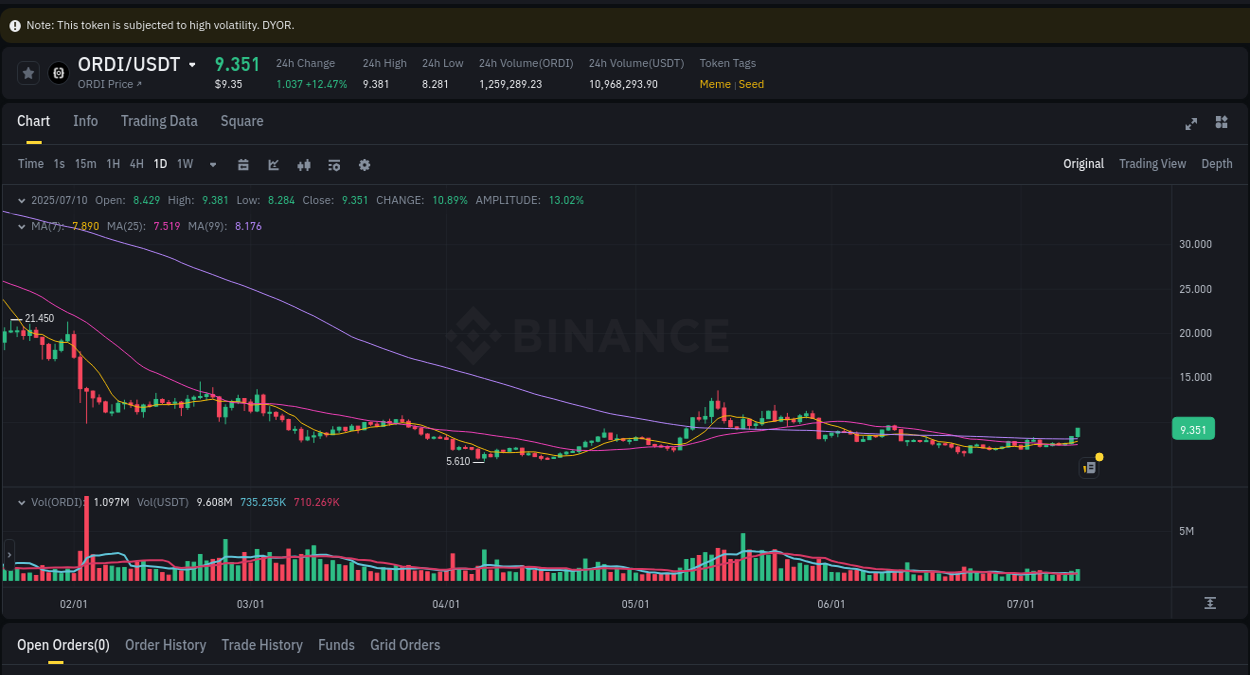
Task: Click the ORDI token logo icon
Action: (56, 72)
